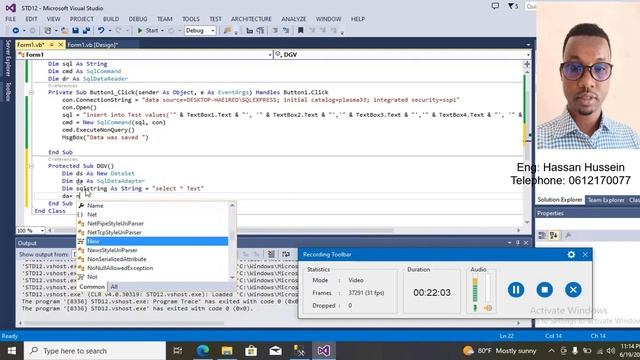Open the ANALYZE menu
The width and height of the screenshot is (640, 360).
pos(293,19)
